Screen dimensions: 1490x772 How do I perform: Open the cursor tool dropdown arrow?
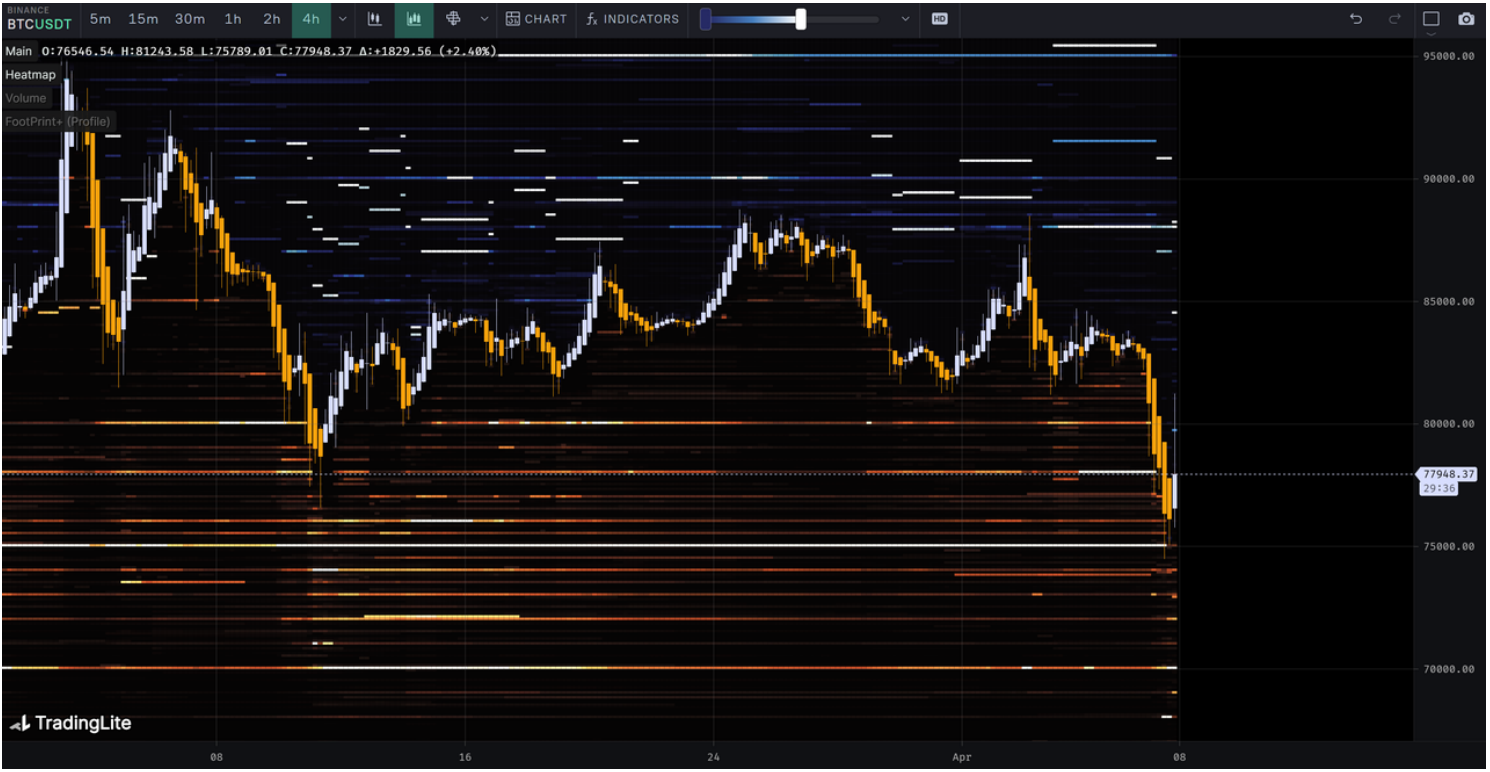(x=485, y=19)
